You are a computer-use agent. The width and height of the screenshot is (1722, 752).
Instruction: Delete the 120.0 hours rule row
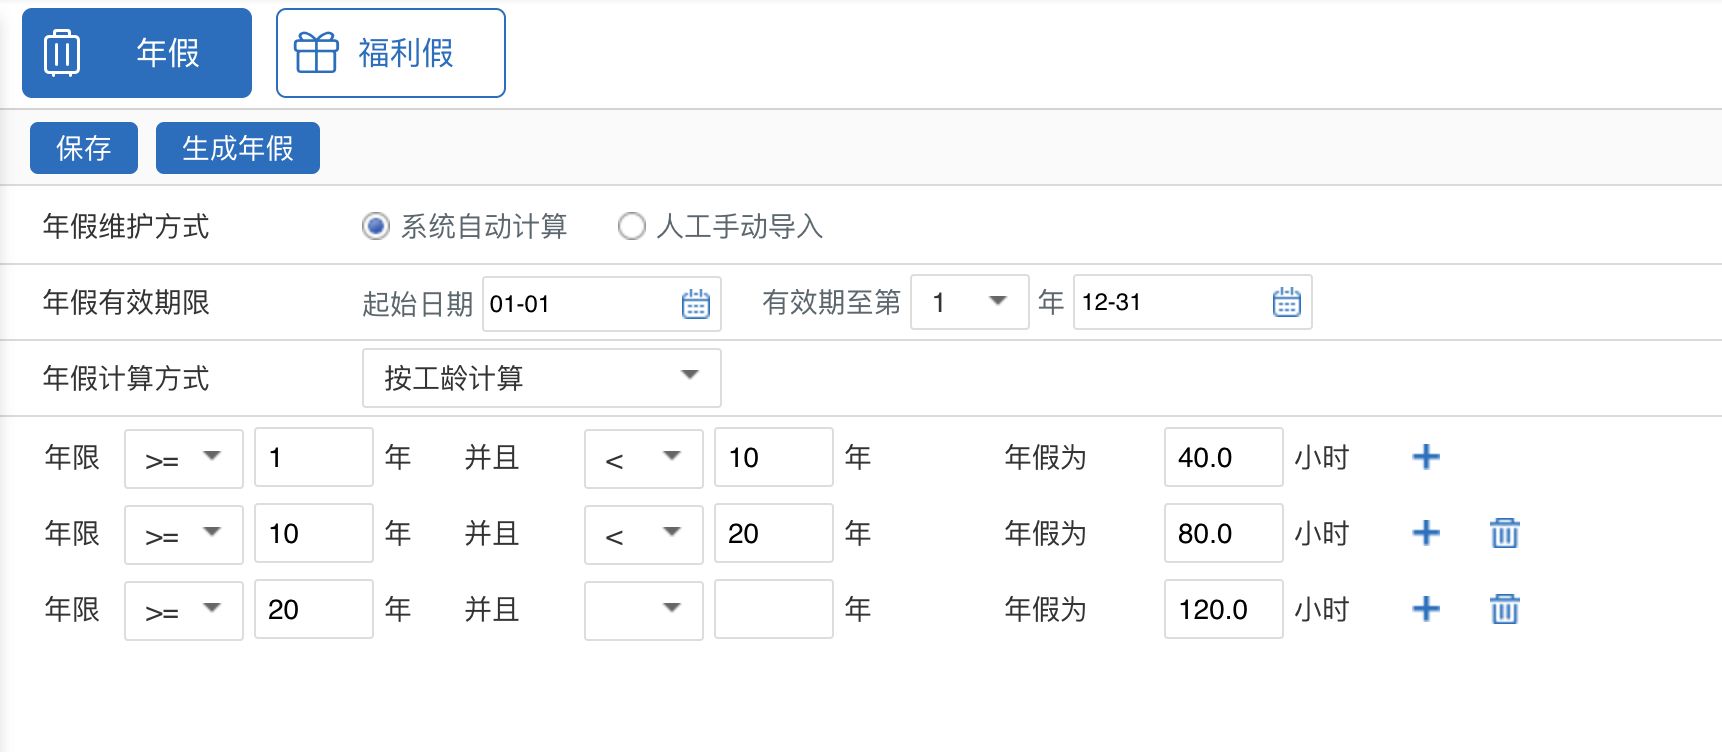[1504, 609]
